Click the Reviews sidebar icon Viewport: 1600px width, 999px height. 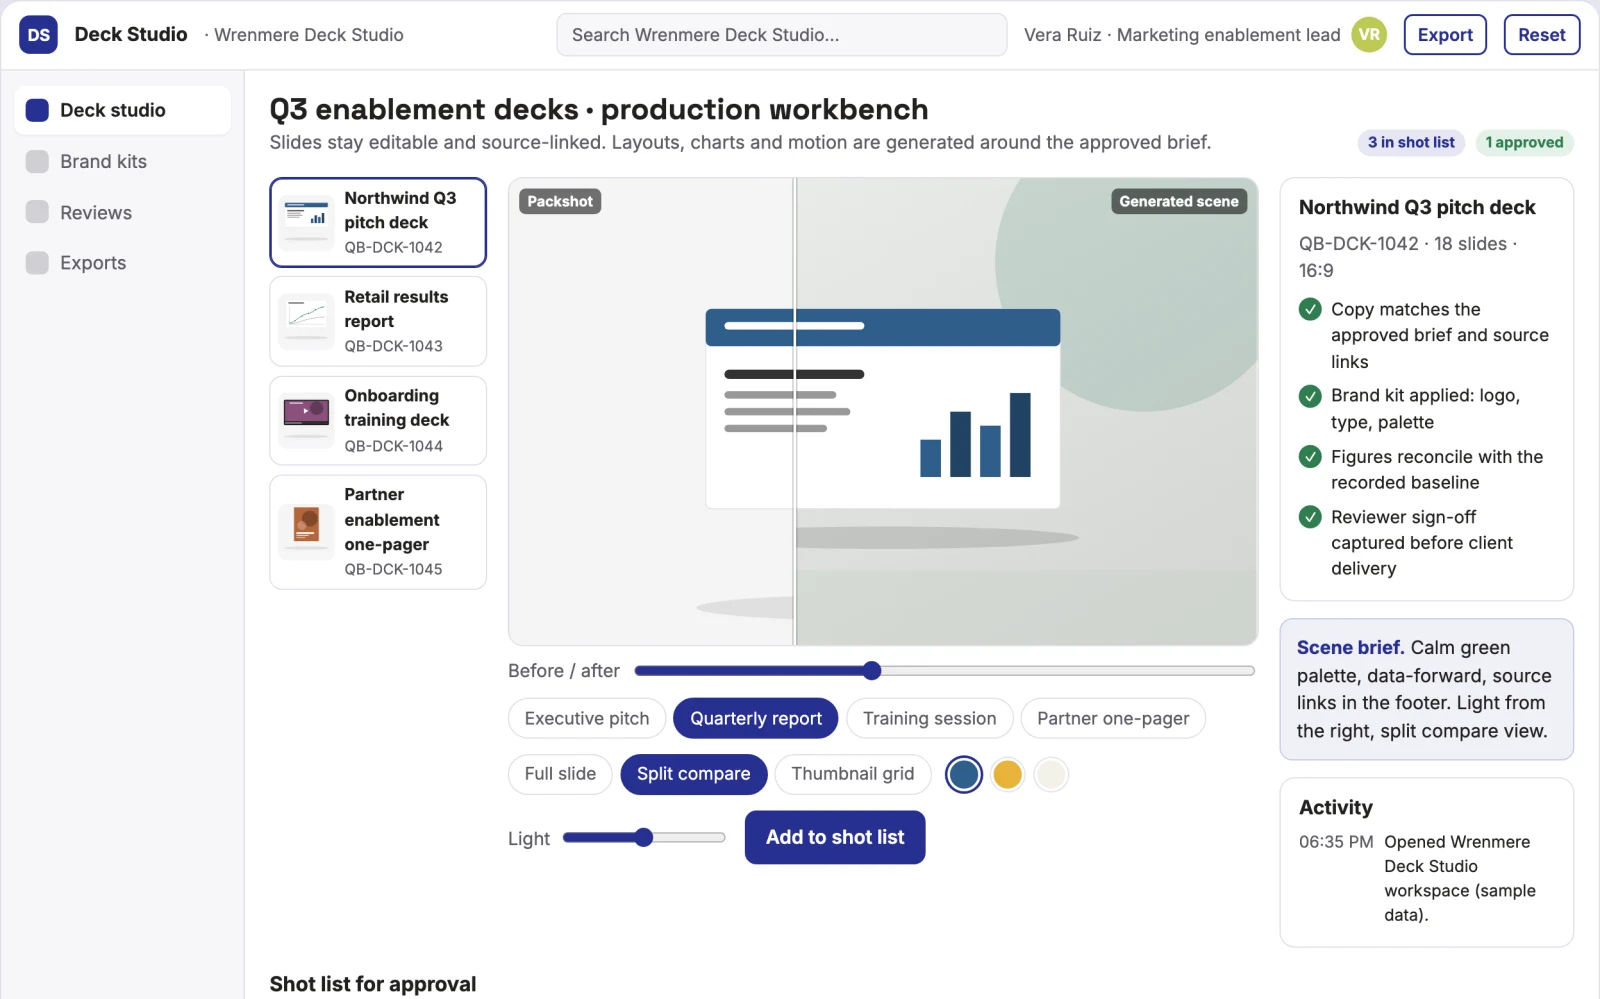[37, 212]
